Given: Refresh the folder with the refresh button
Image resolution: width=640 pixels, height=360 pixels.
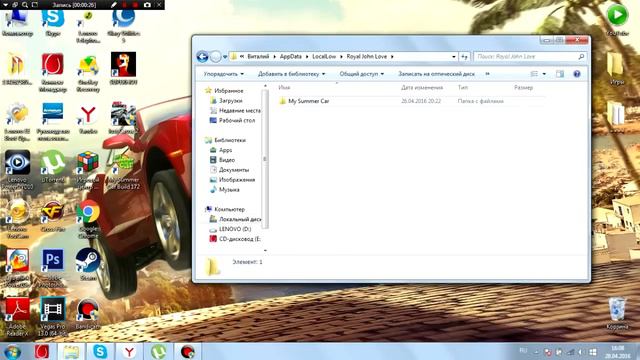Looking at the screenshot, I should pyautogui.click(x=464, y=57).
